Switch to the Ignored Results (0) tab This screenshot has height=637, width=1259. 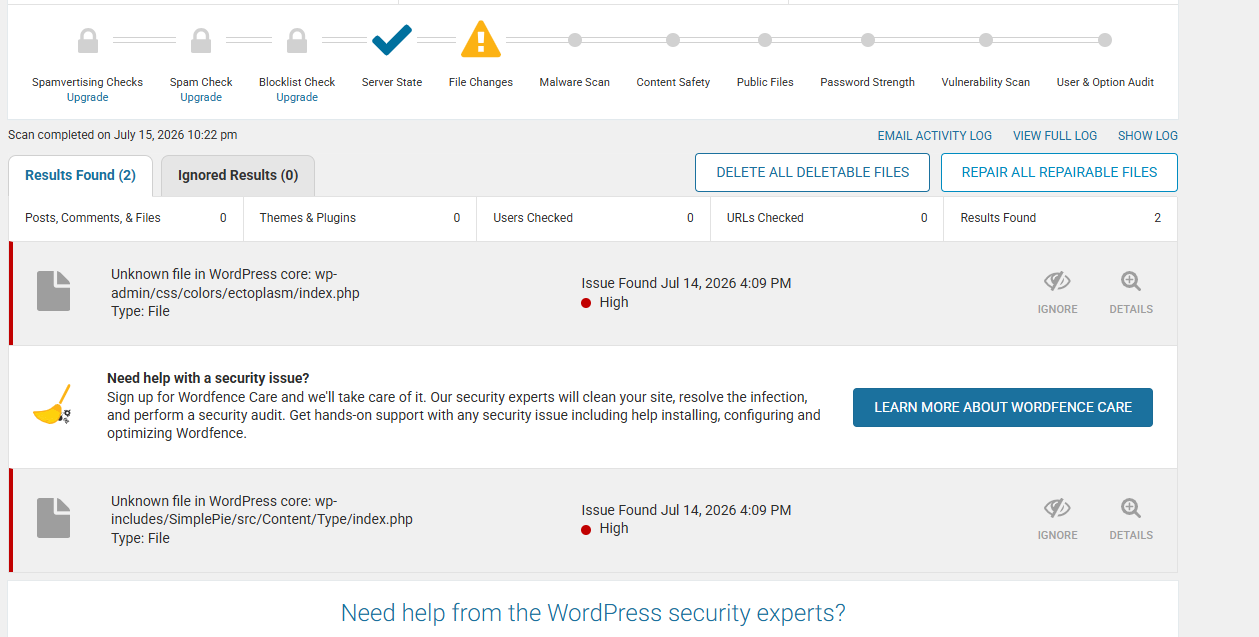tap(238, 176)
